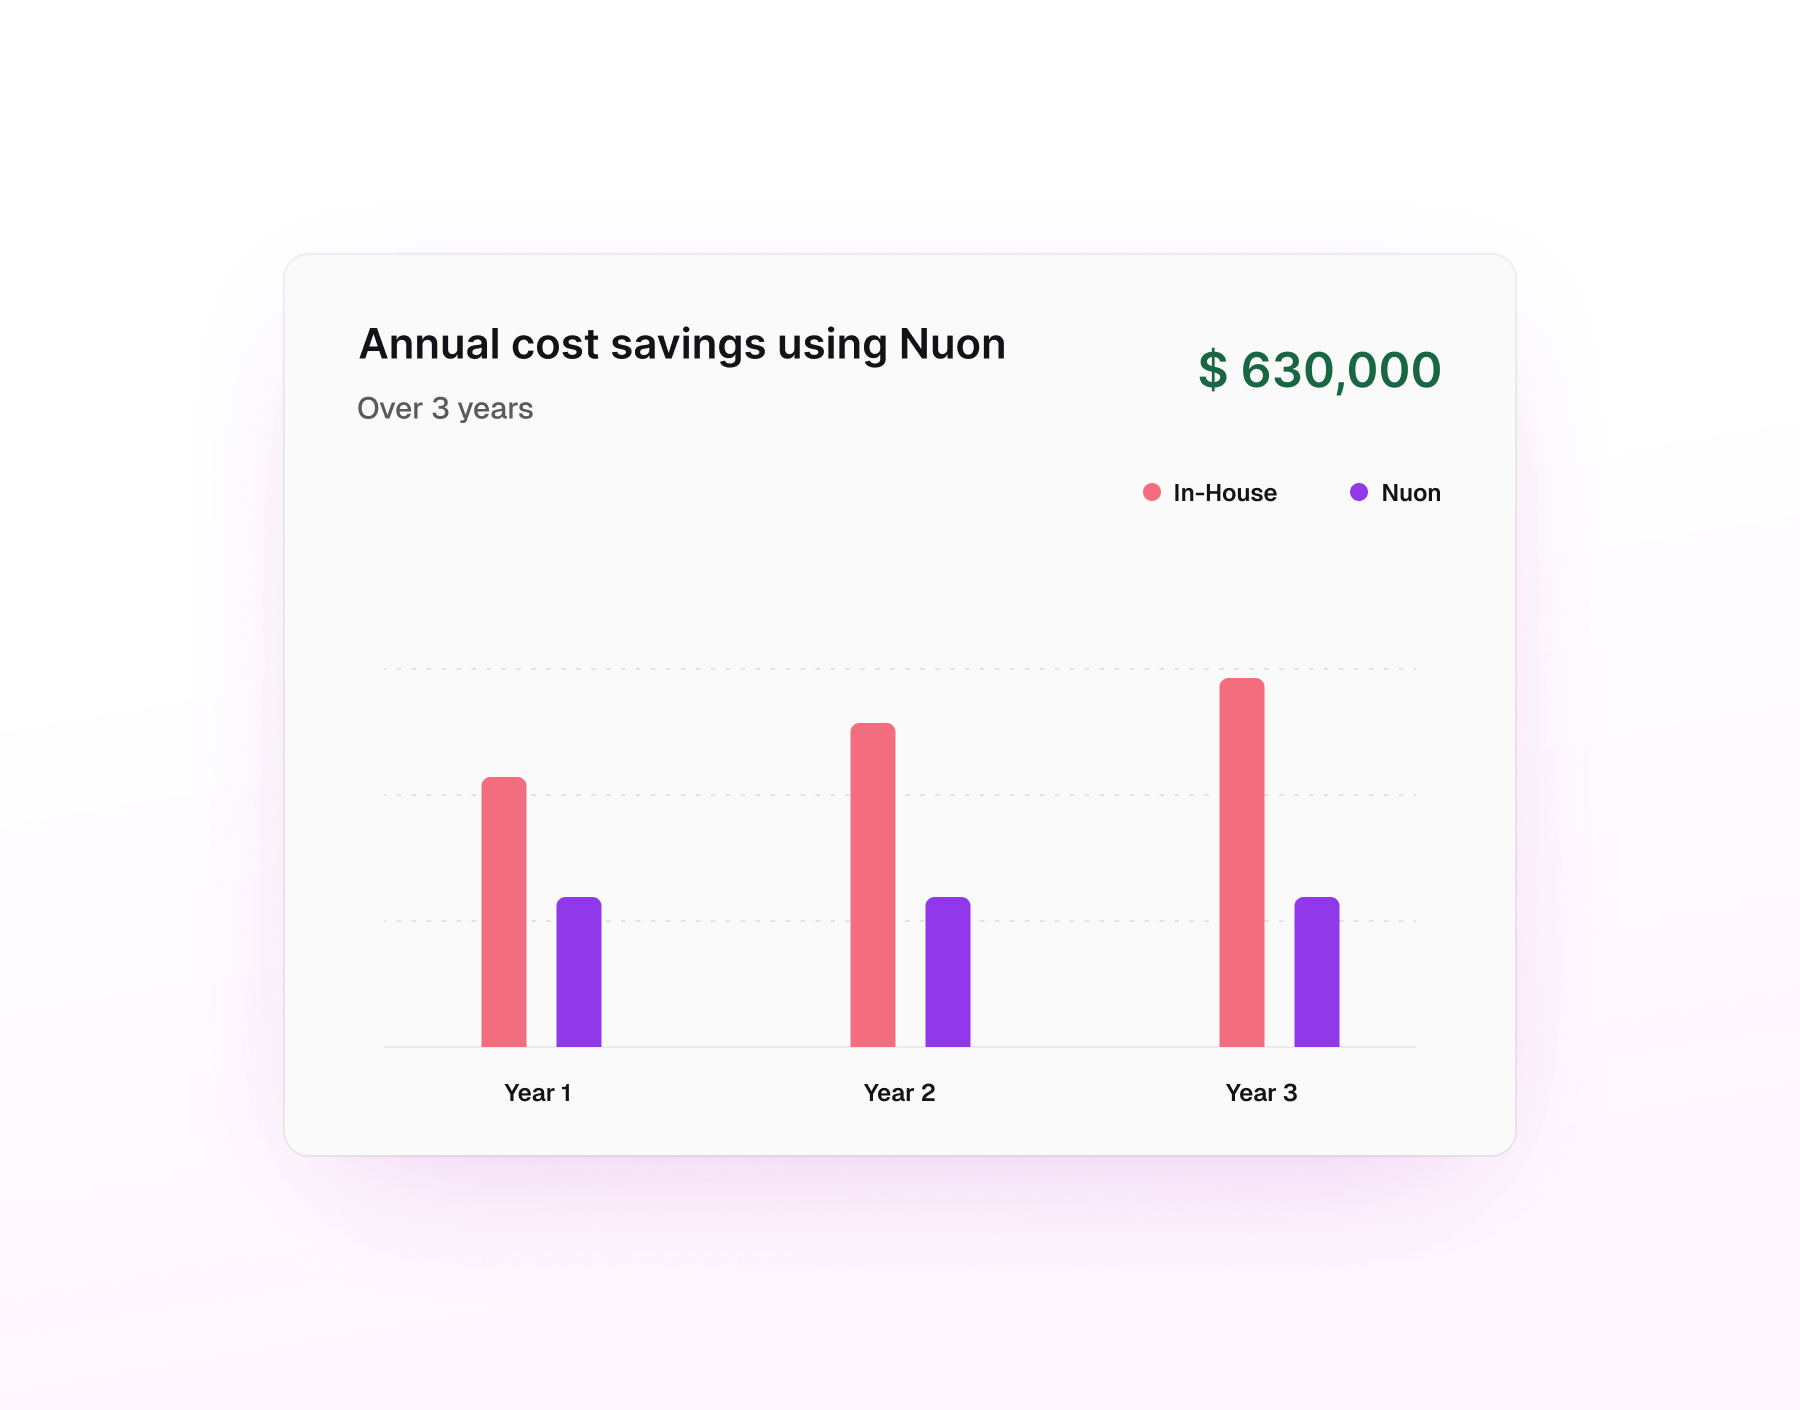The image size is (1800, 1410).
Task: Click the Year 1 axis label
Action: tap(538, 1093)
